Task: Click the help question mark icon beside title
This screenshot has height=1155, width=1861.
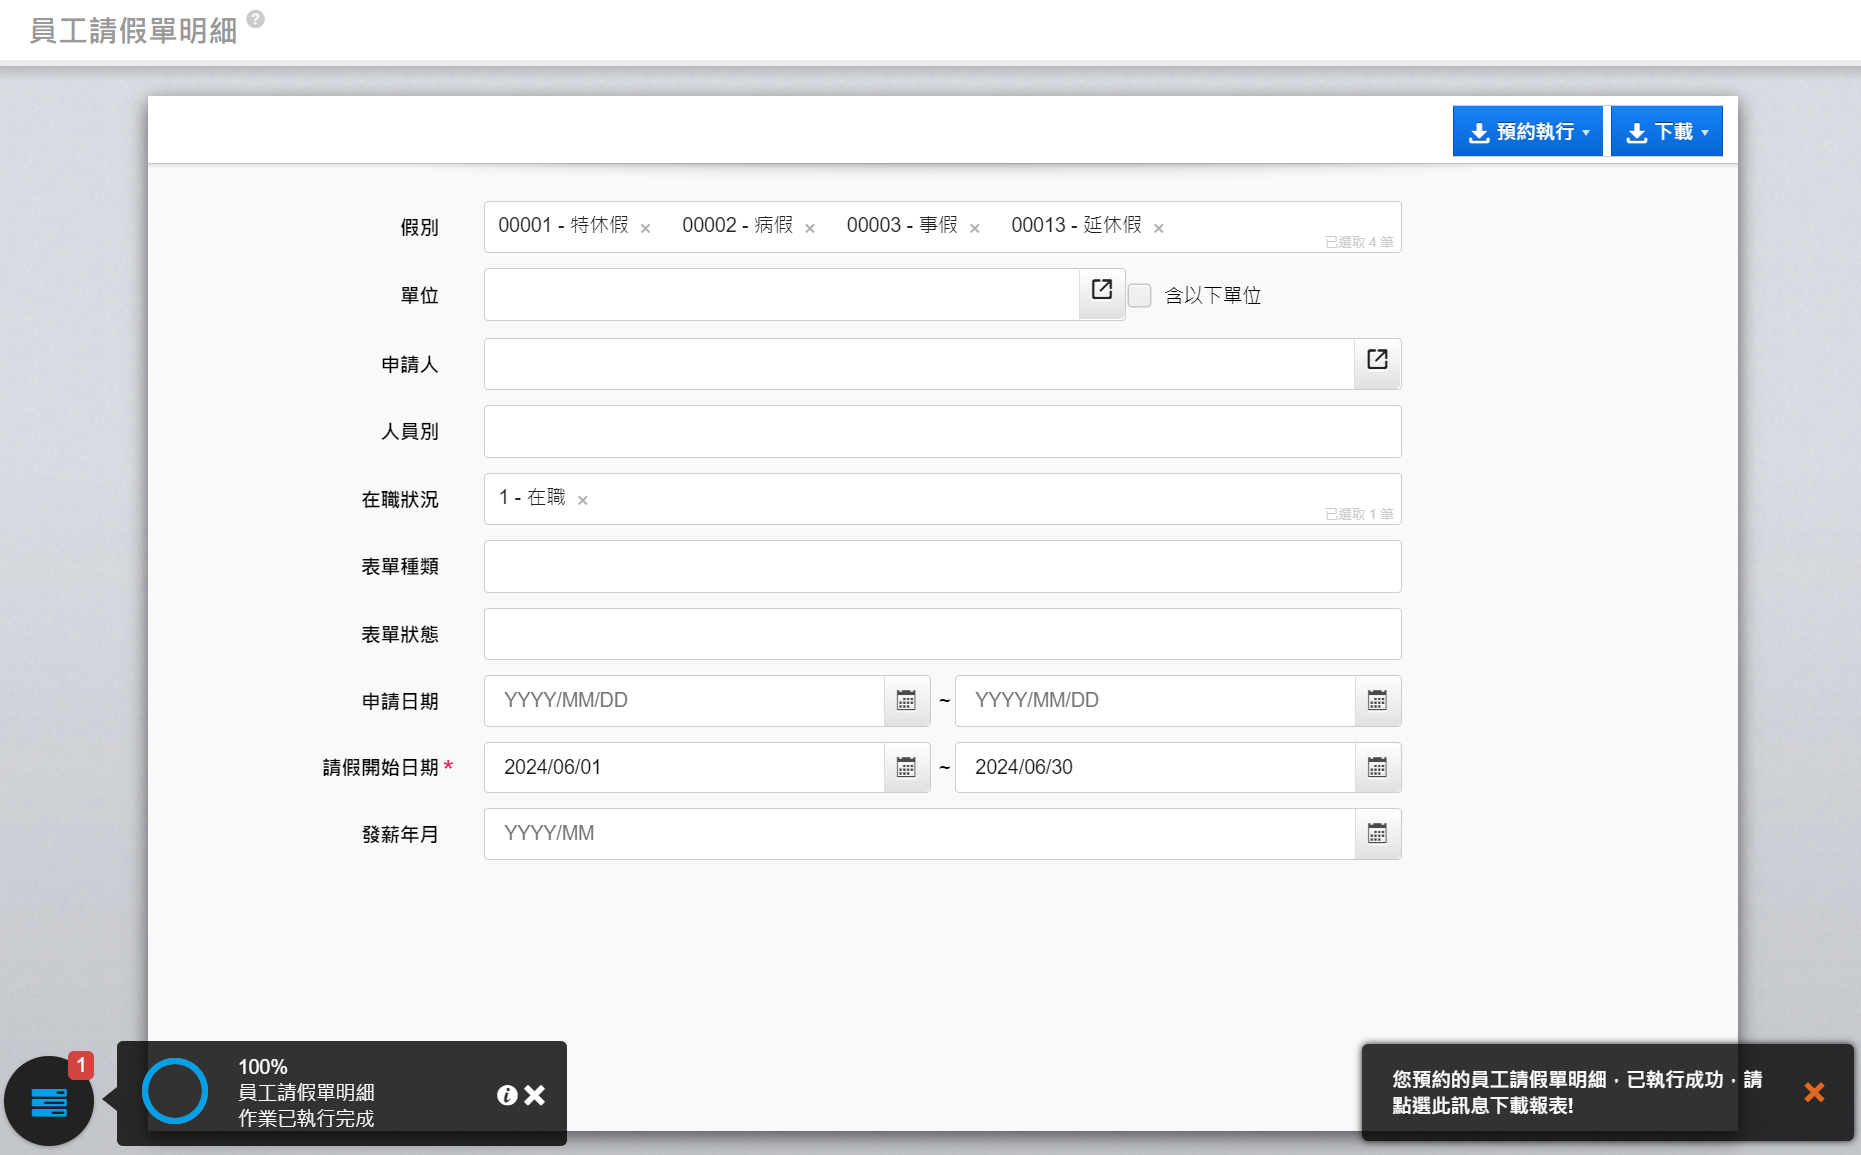Action: 256,19
